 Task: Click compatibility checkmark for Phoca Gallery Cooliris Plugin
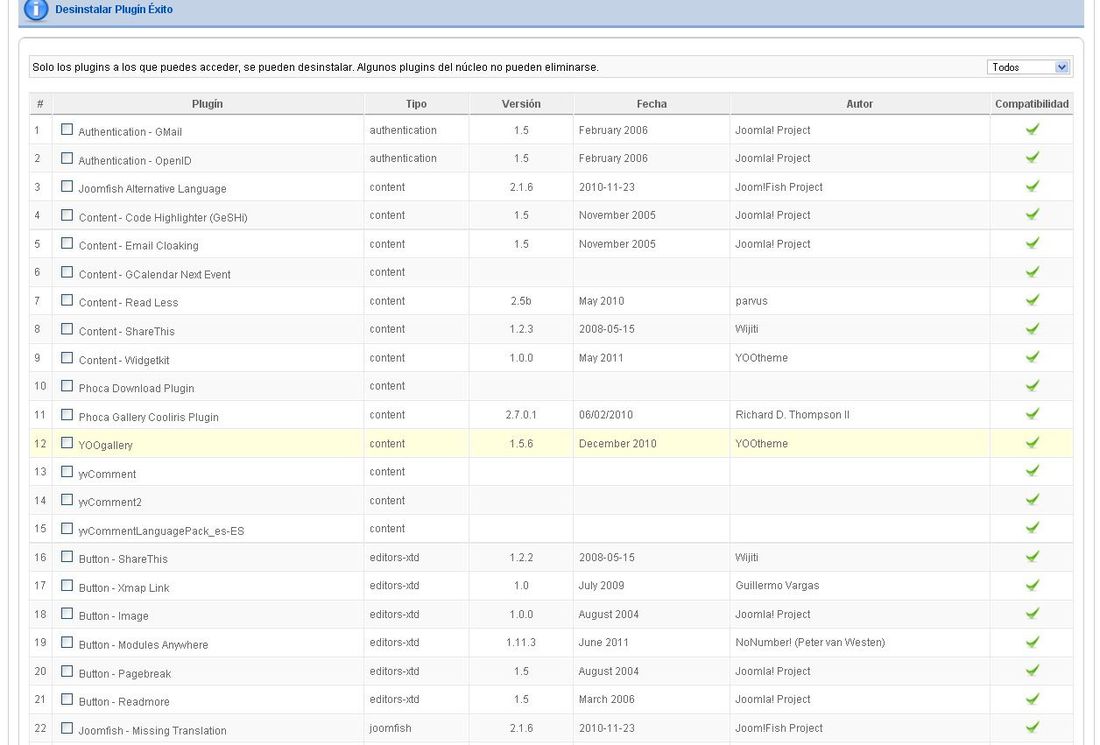pyautogui.click(x=1032, y=414)
